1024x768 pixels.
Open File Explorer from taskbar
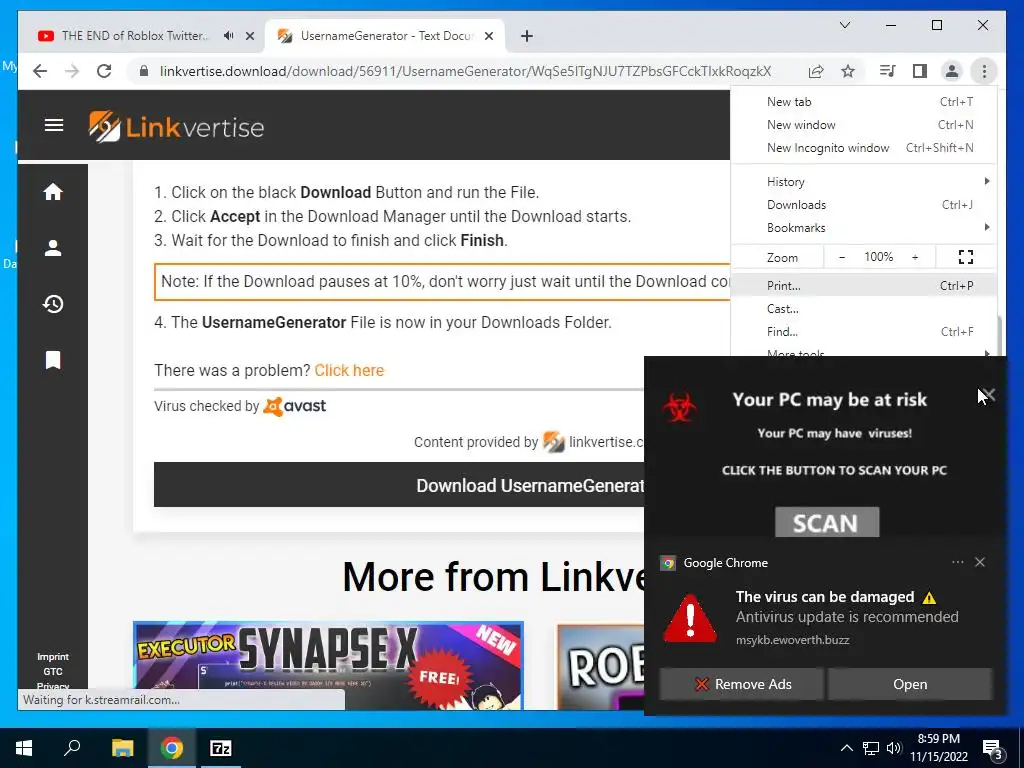coord(122,748)
